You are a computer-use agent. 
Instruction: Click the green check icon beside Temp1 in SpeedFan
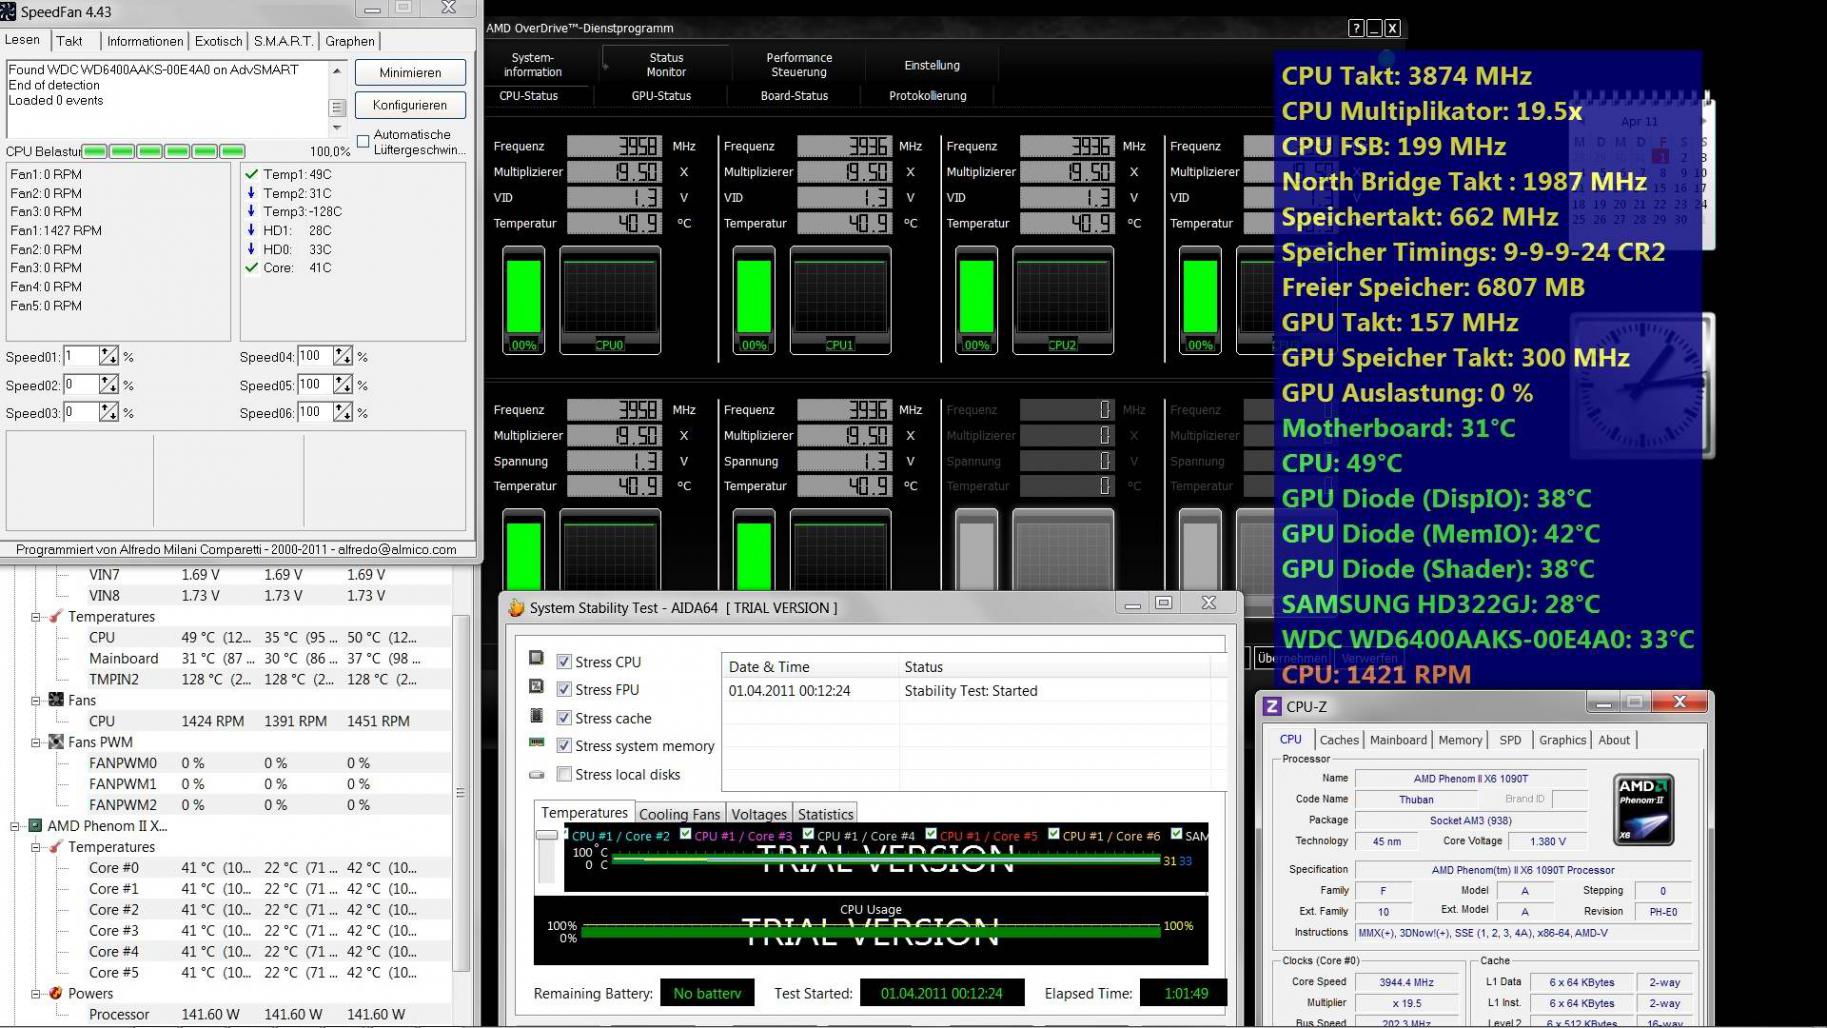(251, 174)
